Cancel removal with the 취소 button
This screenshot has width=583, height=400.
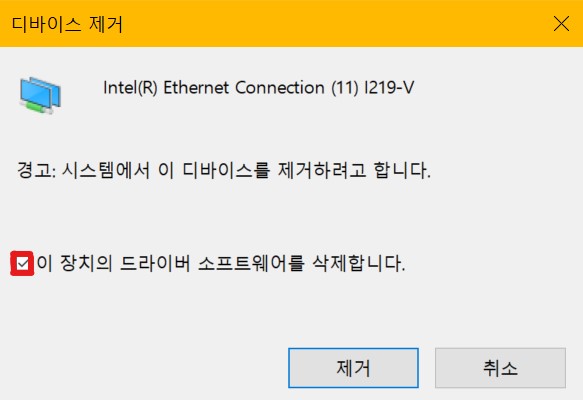(500, 368)
